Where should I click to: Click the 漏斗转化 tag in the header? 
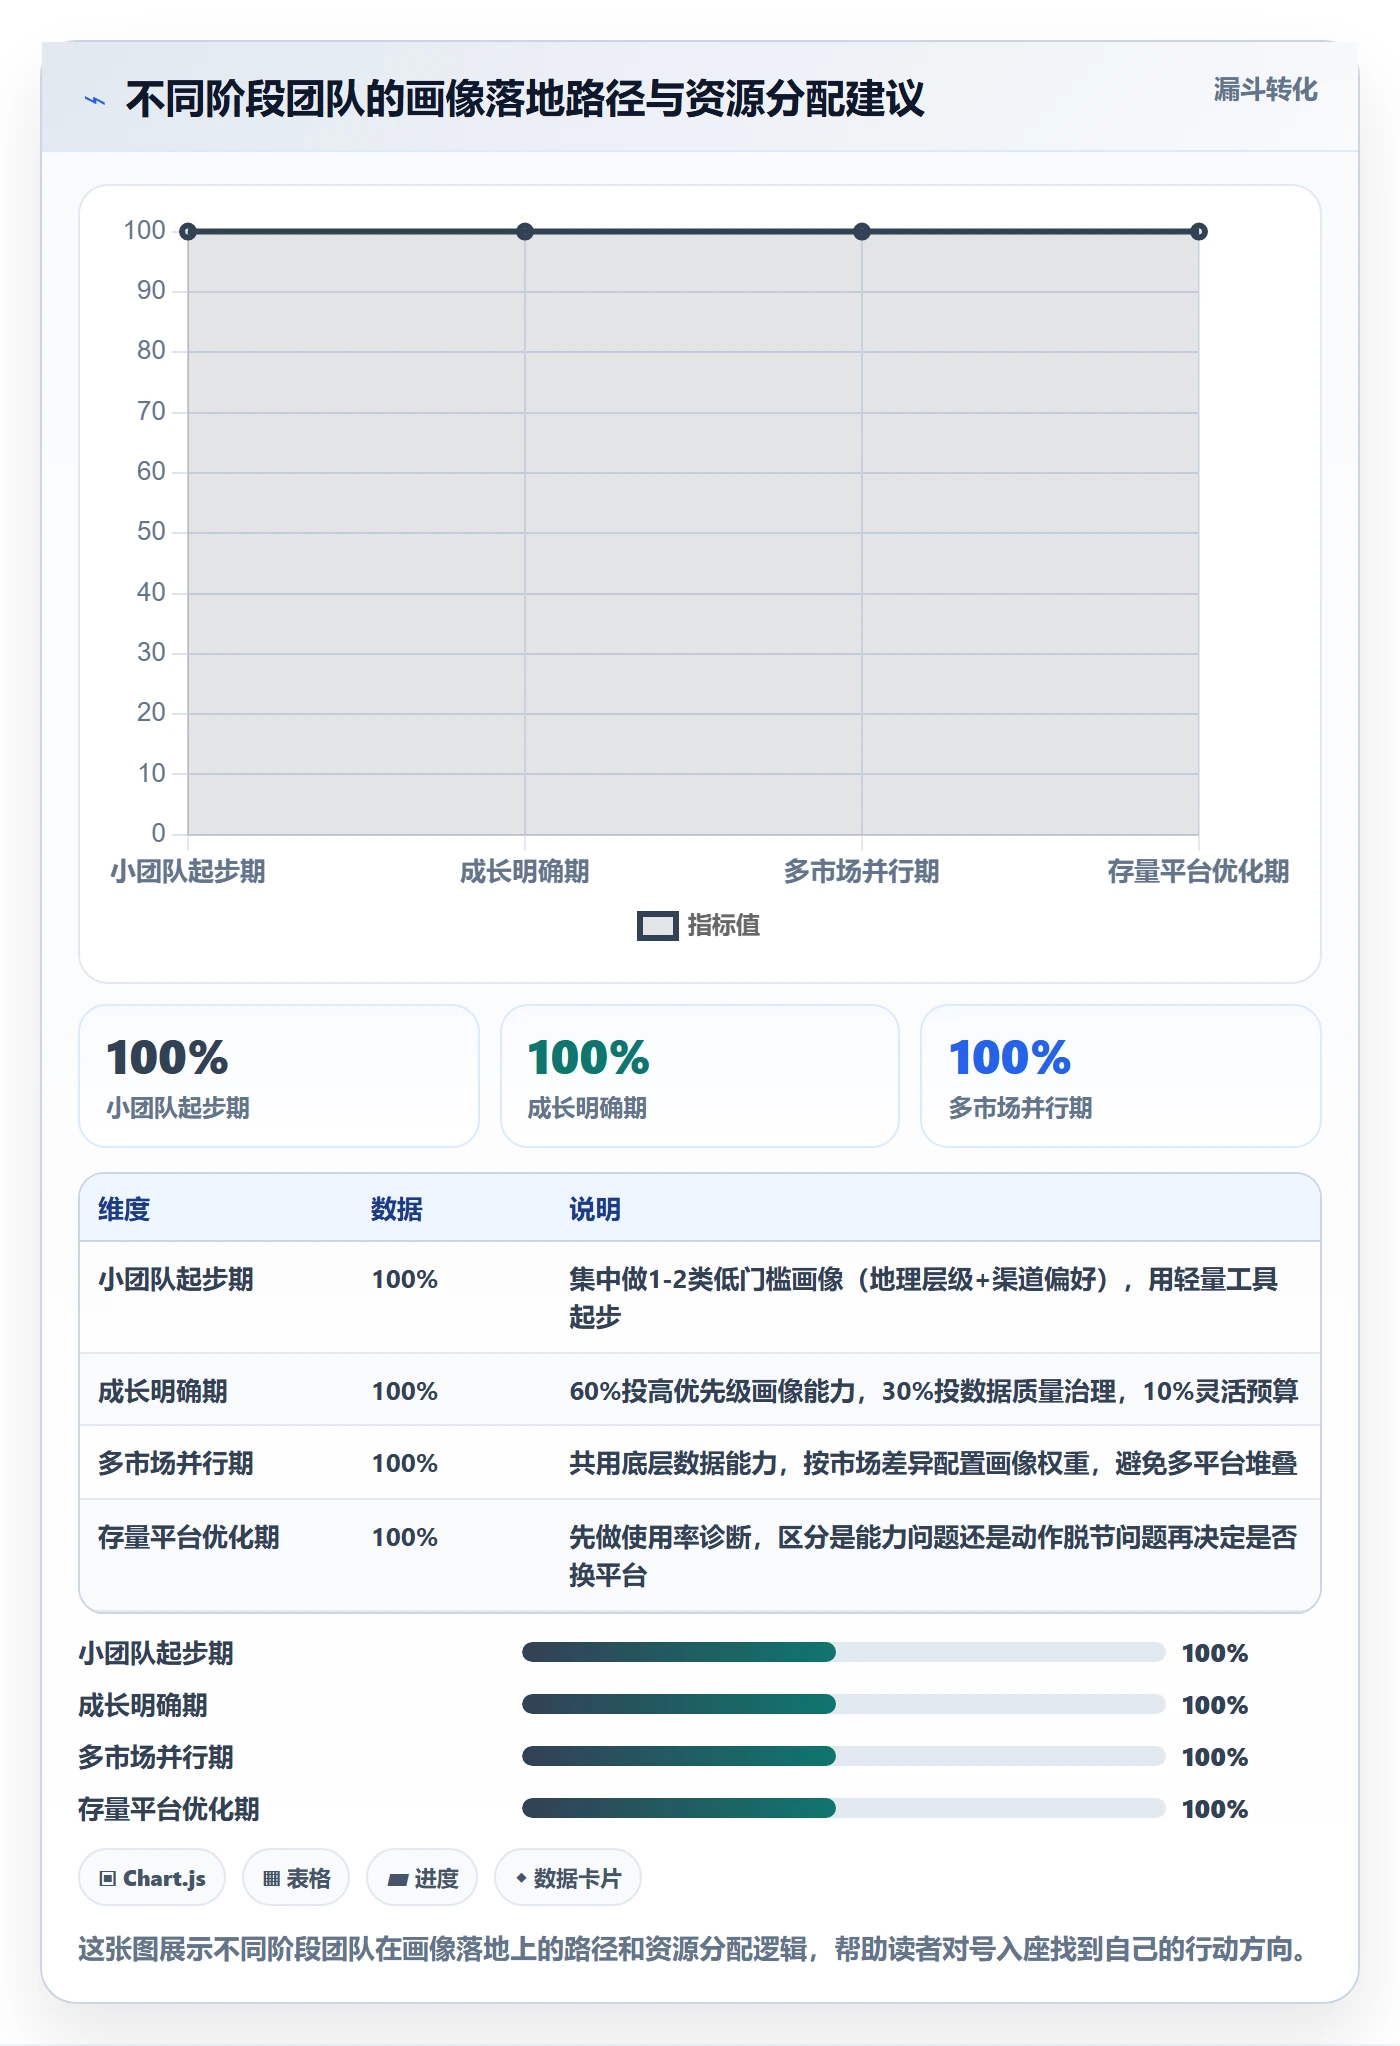point(1265,90)
